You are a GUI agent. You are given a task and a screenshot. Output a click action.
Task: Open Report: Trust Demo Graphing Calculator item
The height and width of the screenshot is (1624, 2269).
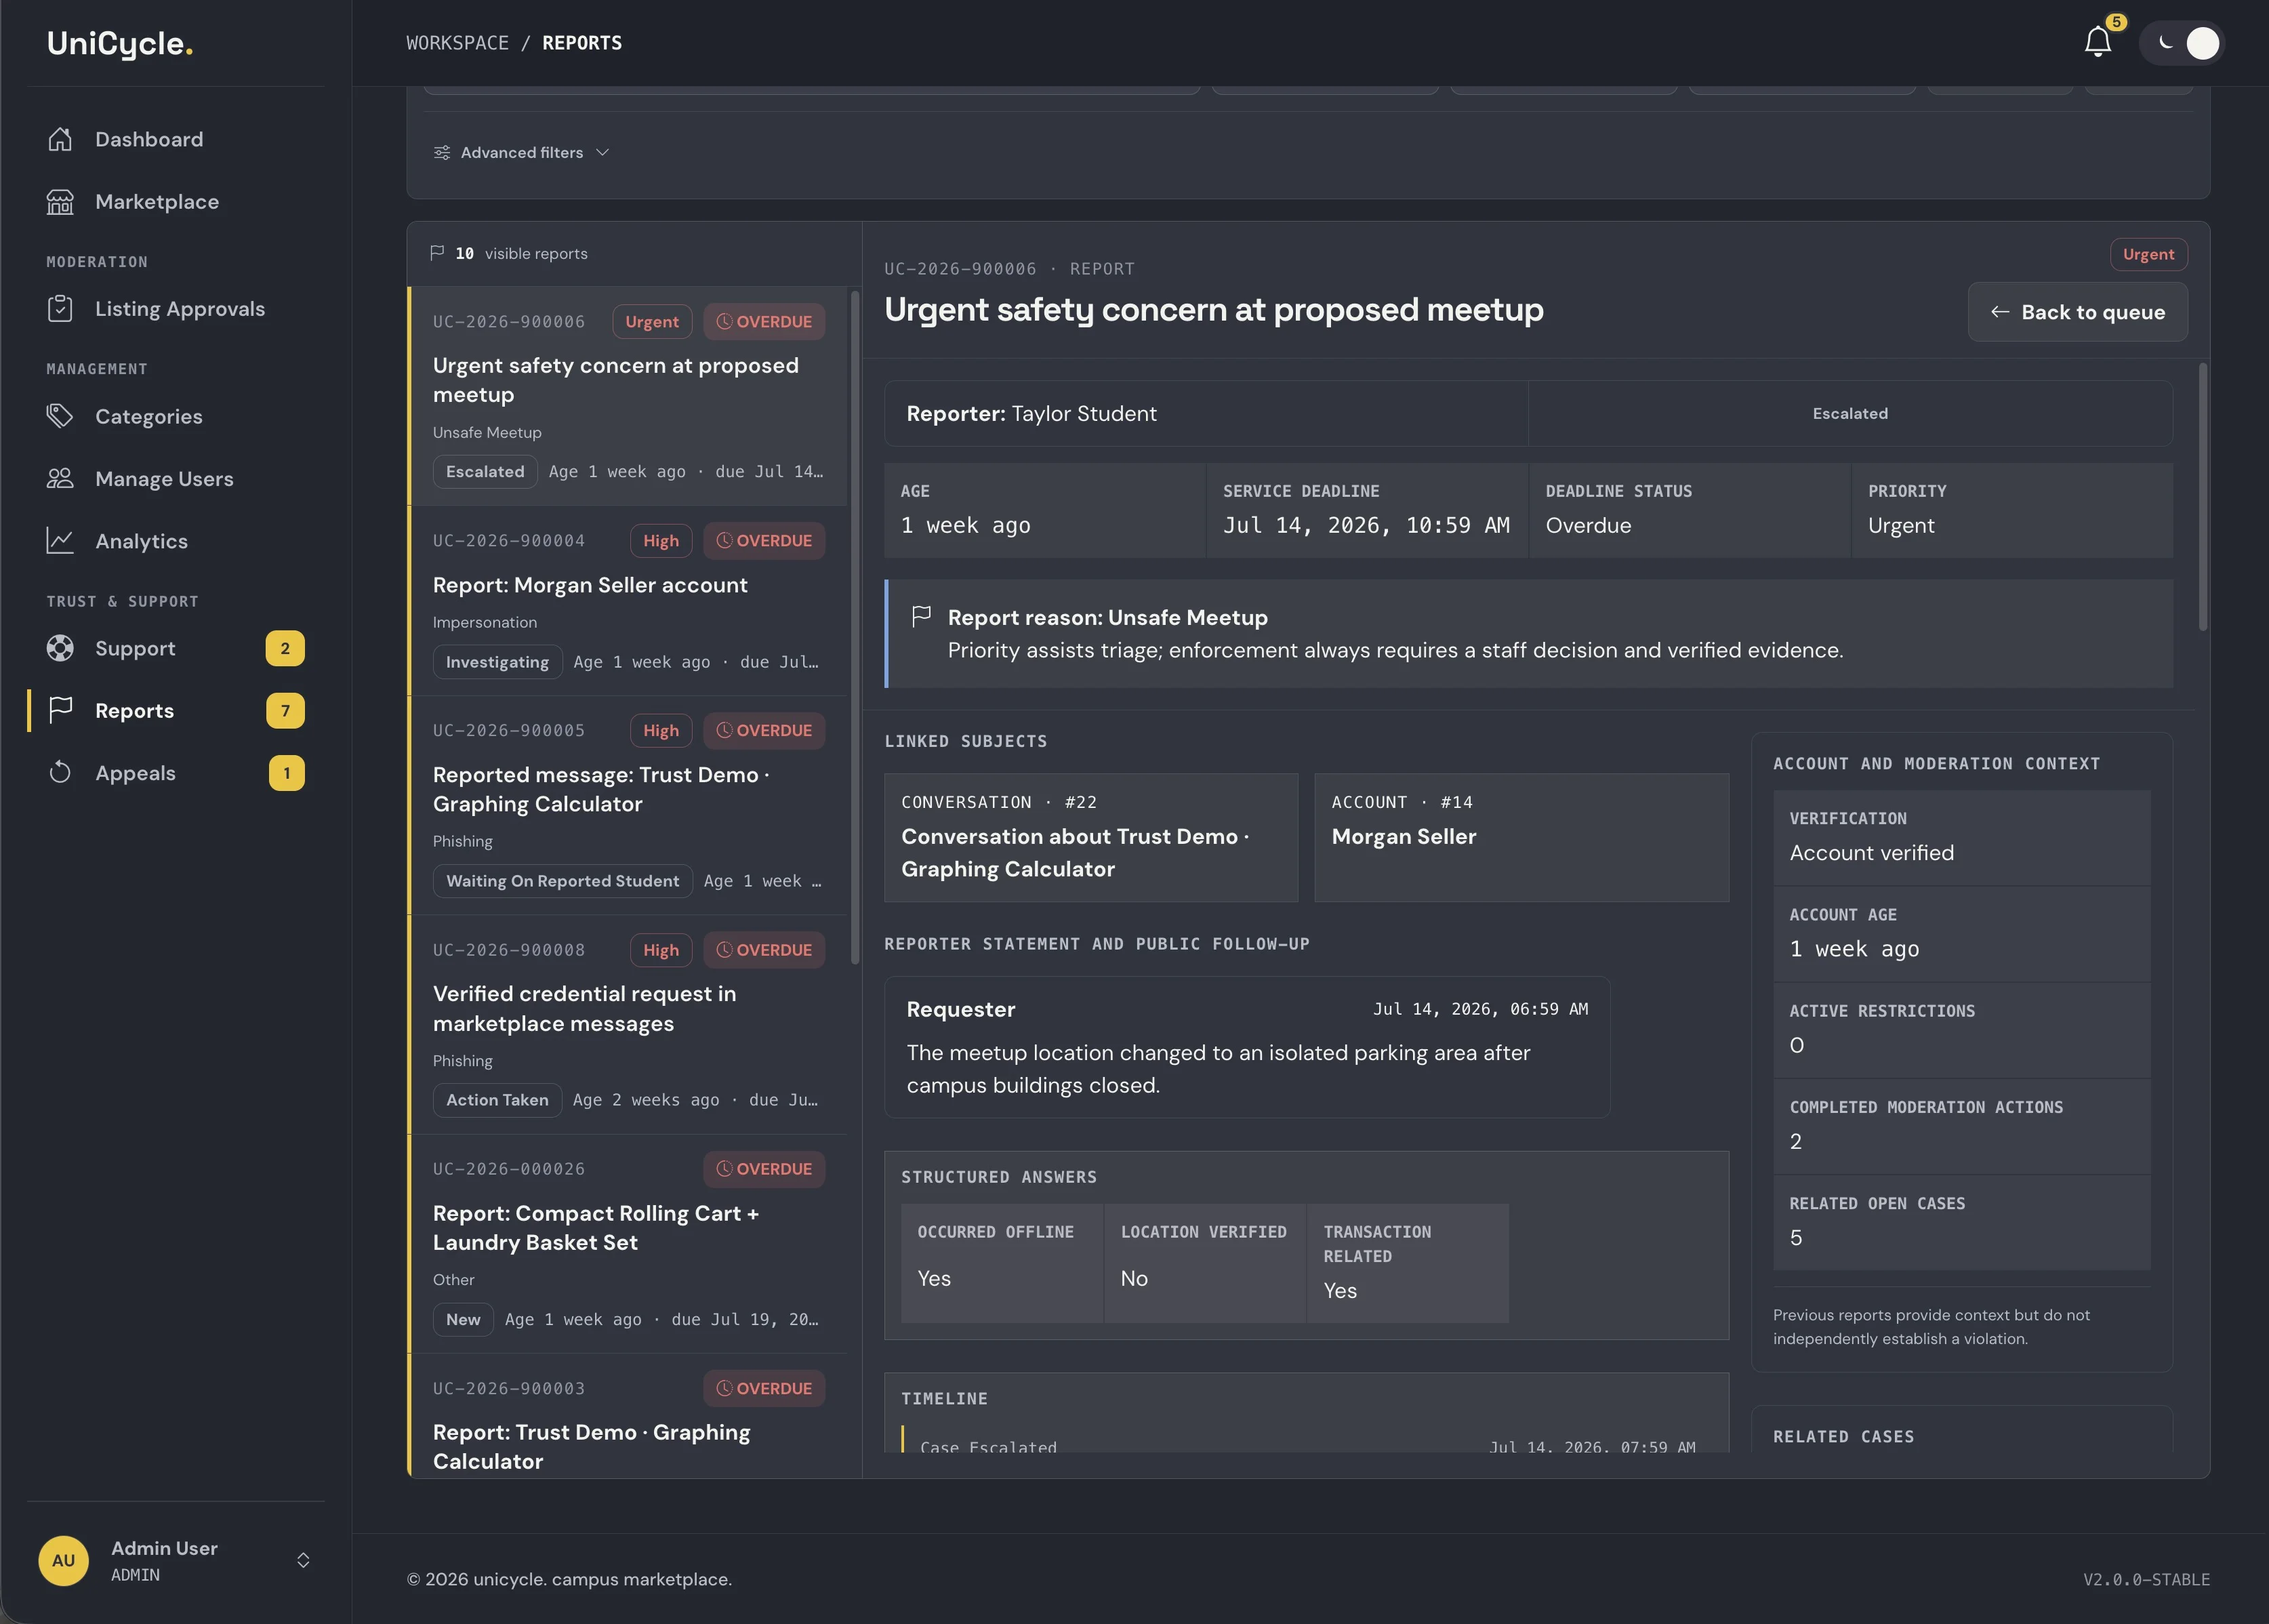click(629, 1416)
